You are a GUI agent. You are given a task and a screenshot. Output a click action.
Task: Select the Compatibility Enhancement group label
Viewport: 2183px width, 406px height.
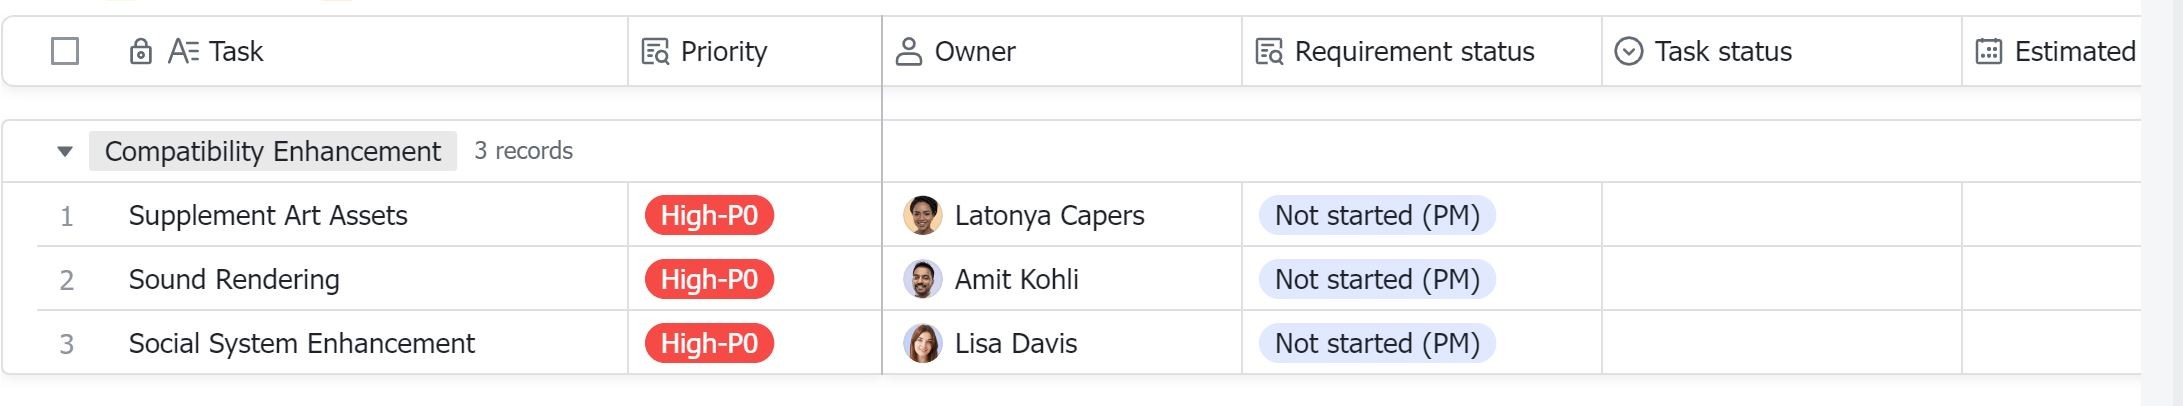pos(273,151)
